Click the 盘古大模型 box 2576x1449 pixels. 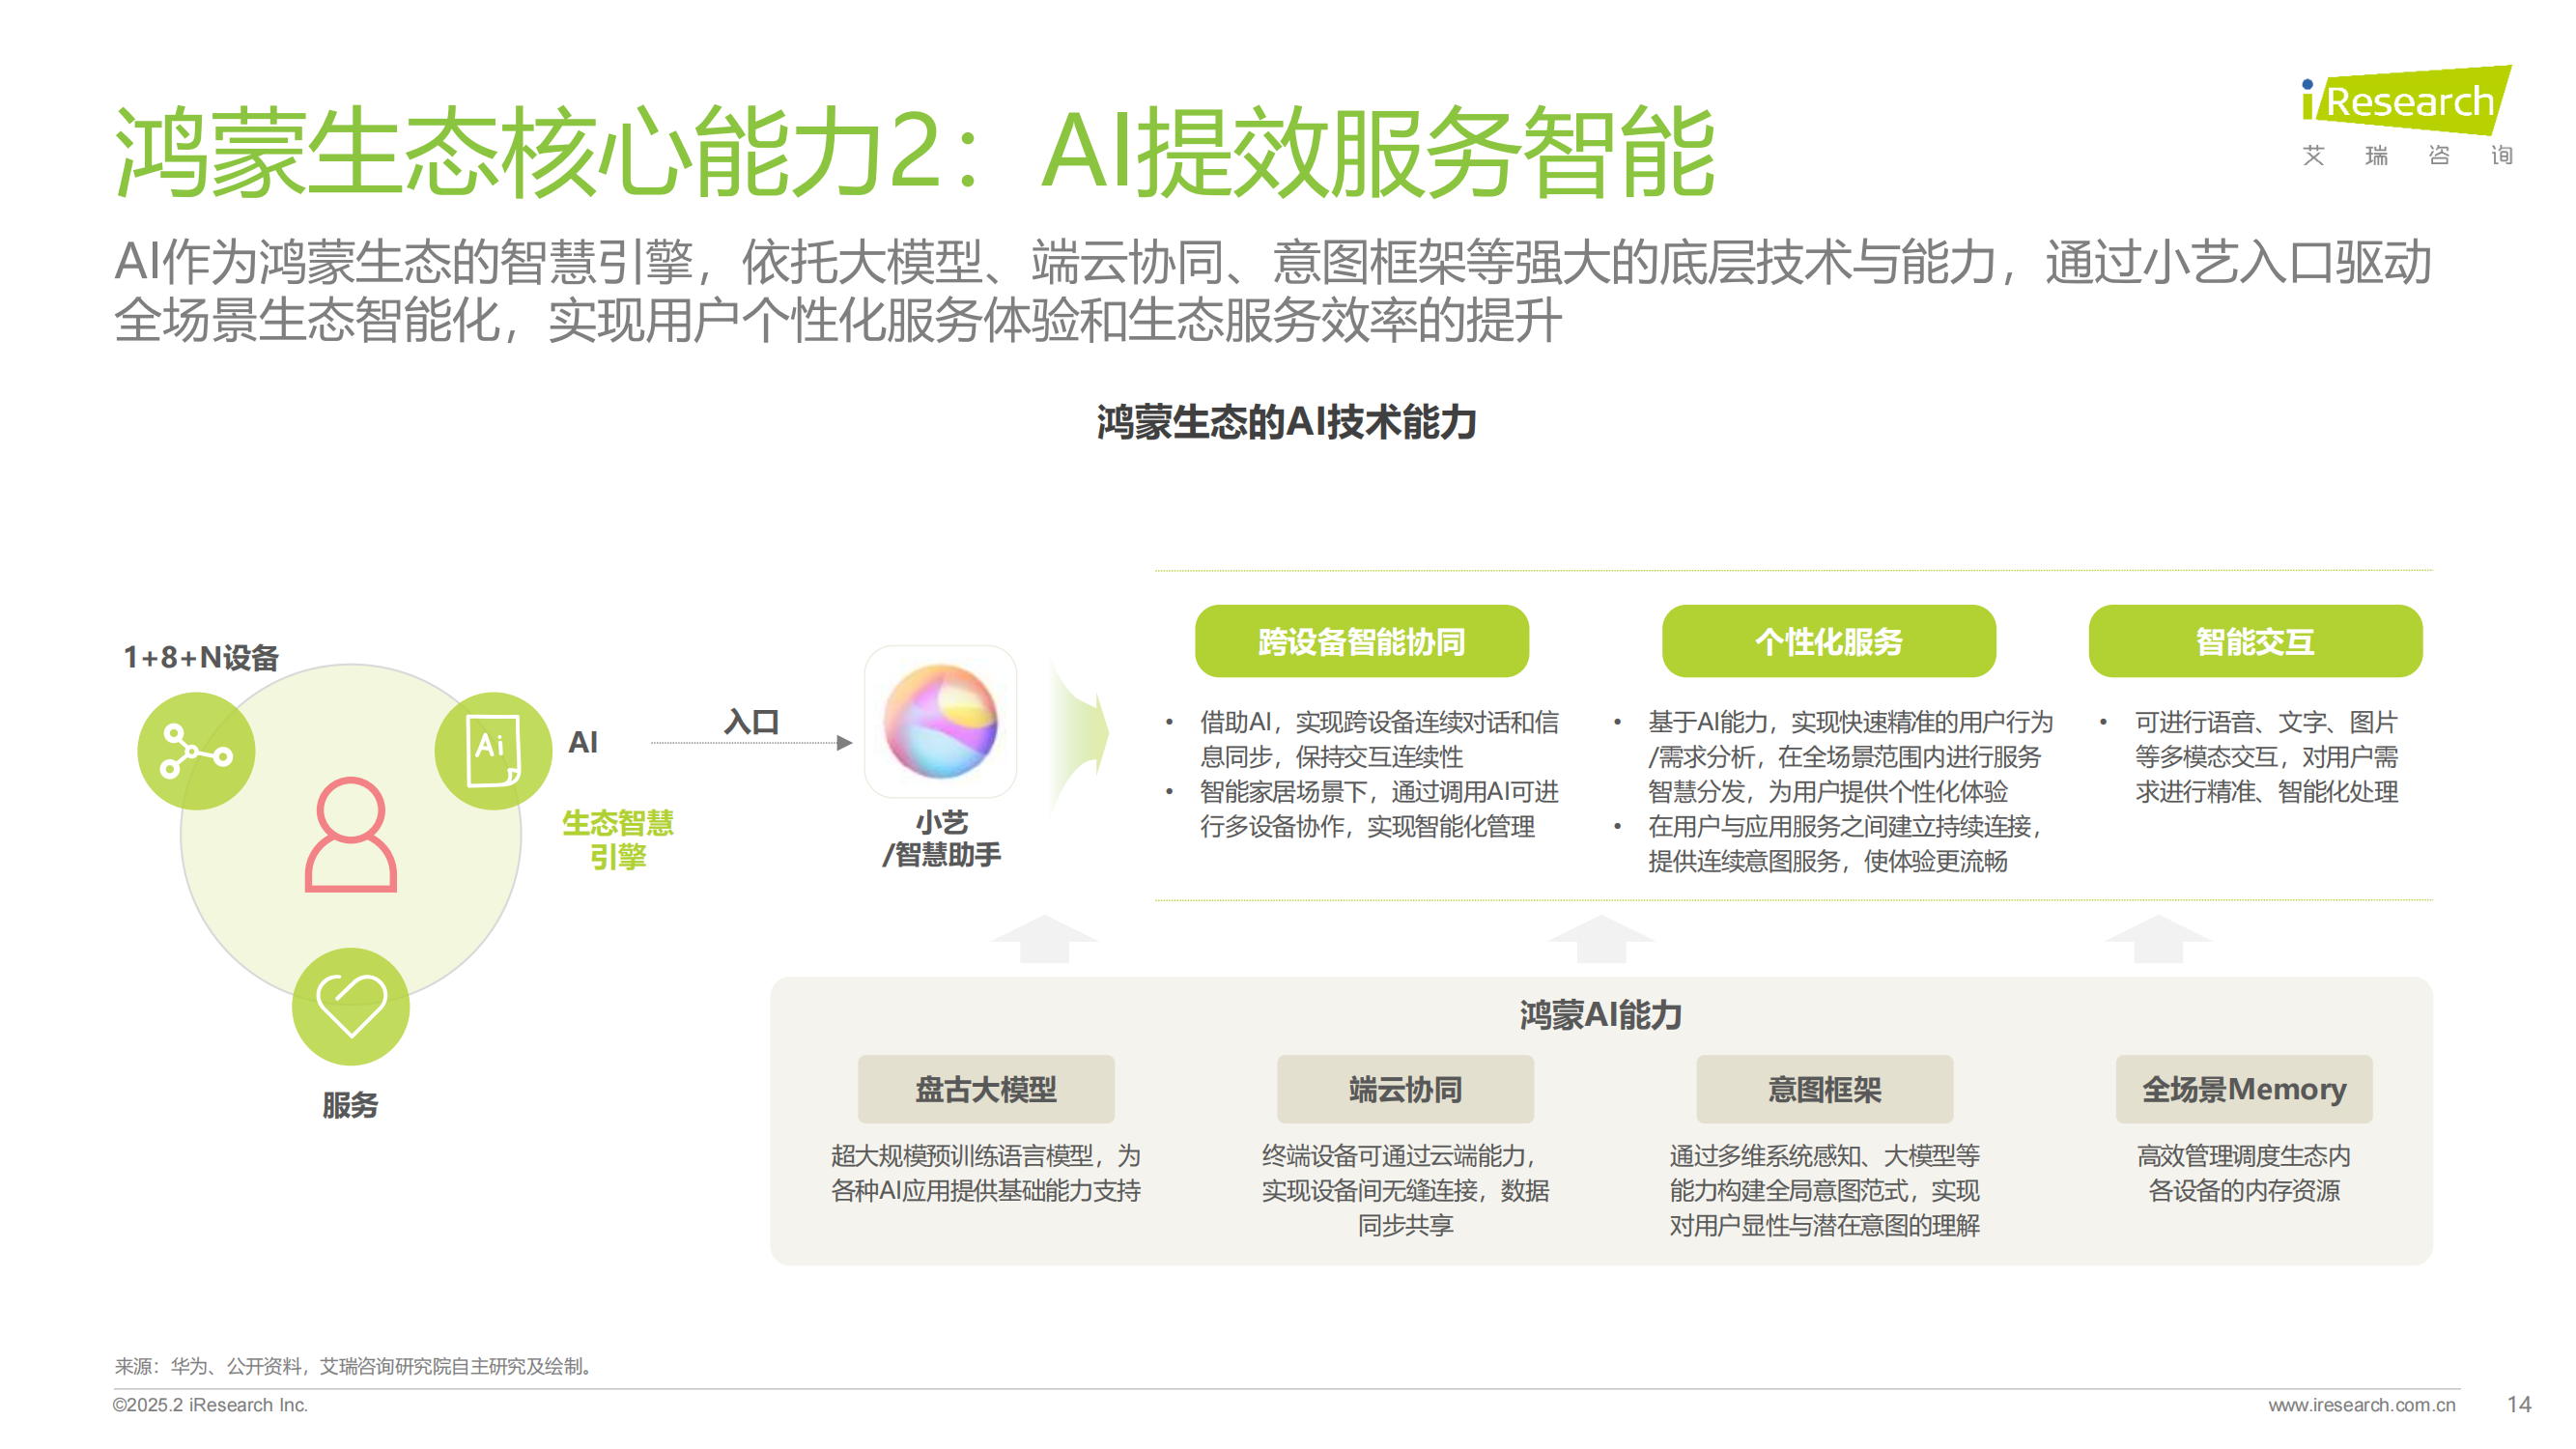(986, 1089)
